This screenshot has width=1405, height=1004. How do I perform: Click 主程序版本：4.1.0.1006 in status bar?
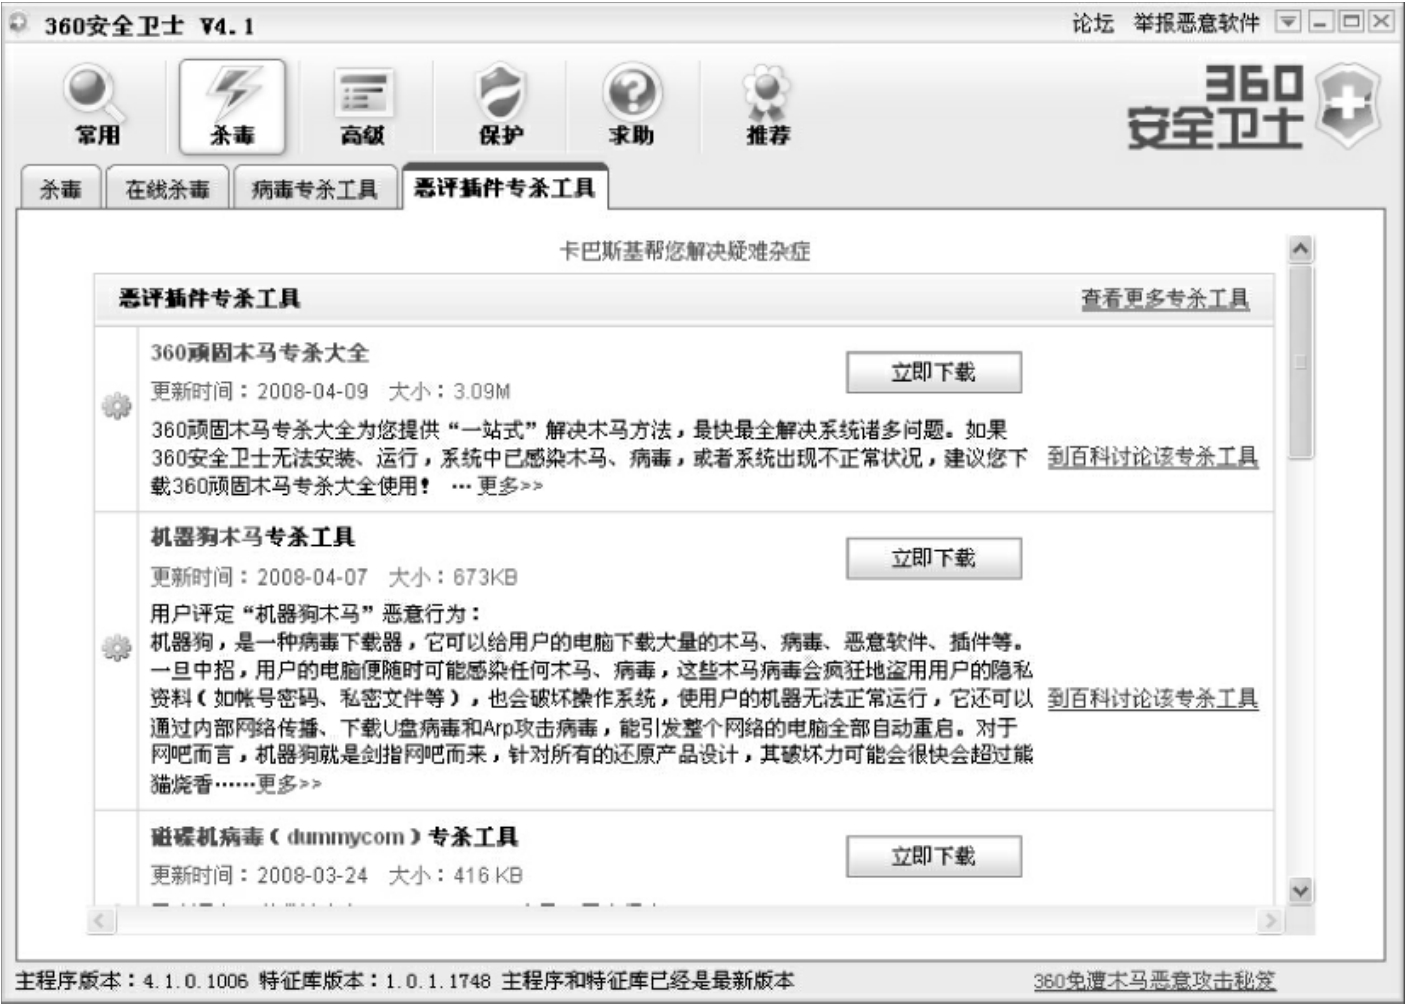pos(132,980)
